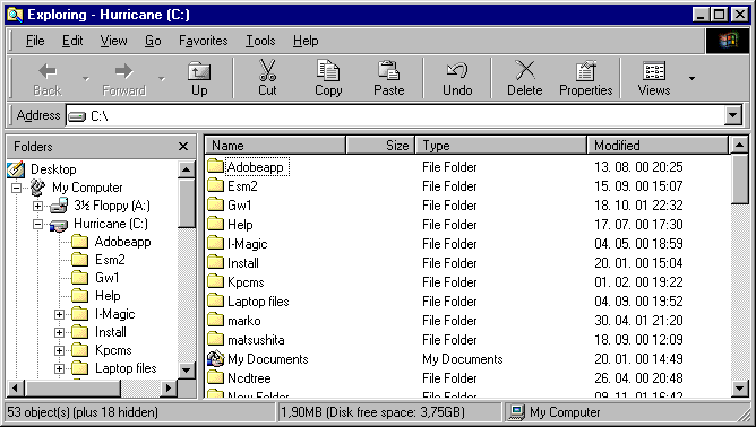The image size is (756, 427).
Task: Sort files by Name column header
Action: (x=275, y=145)
